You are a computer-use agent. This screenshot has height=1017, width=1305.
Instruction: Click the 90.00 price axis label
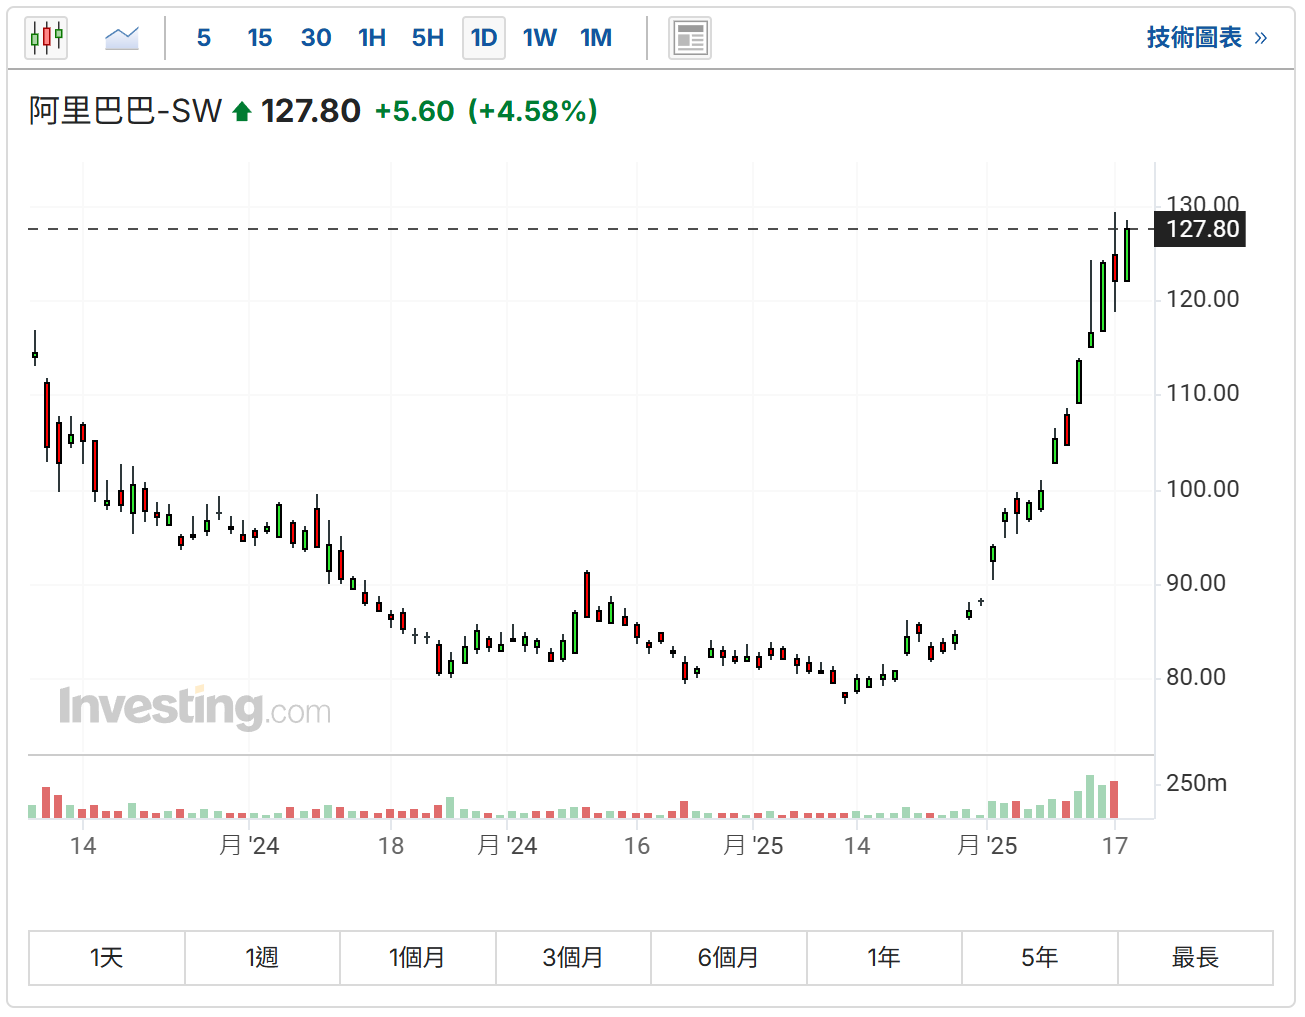[1196, 583]
